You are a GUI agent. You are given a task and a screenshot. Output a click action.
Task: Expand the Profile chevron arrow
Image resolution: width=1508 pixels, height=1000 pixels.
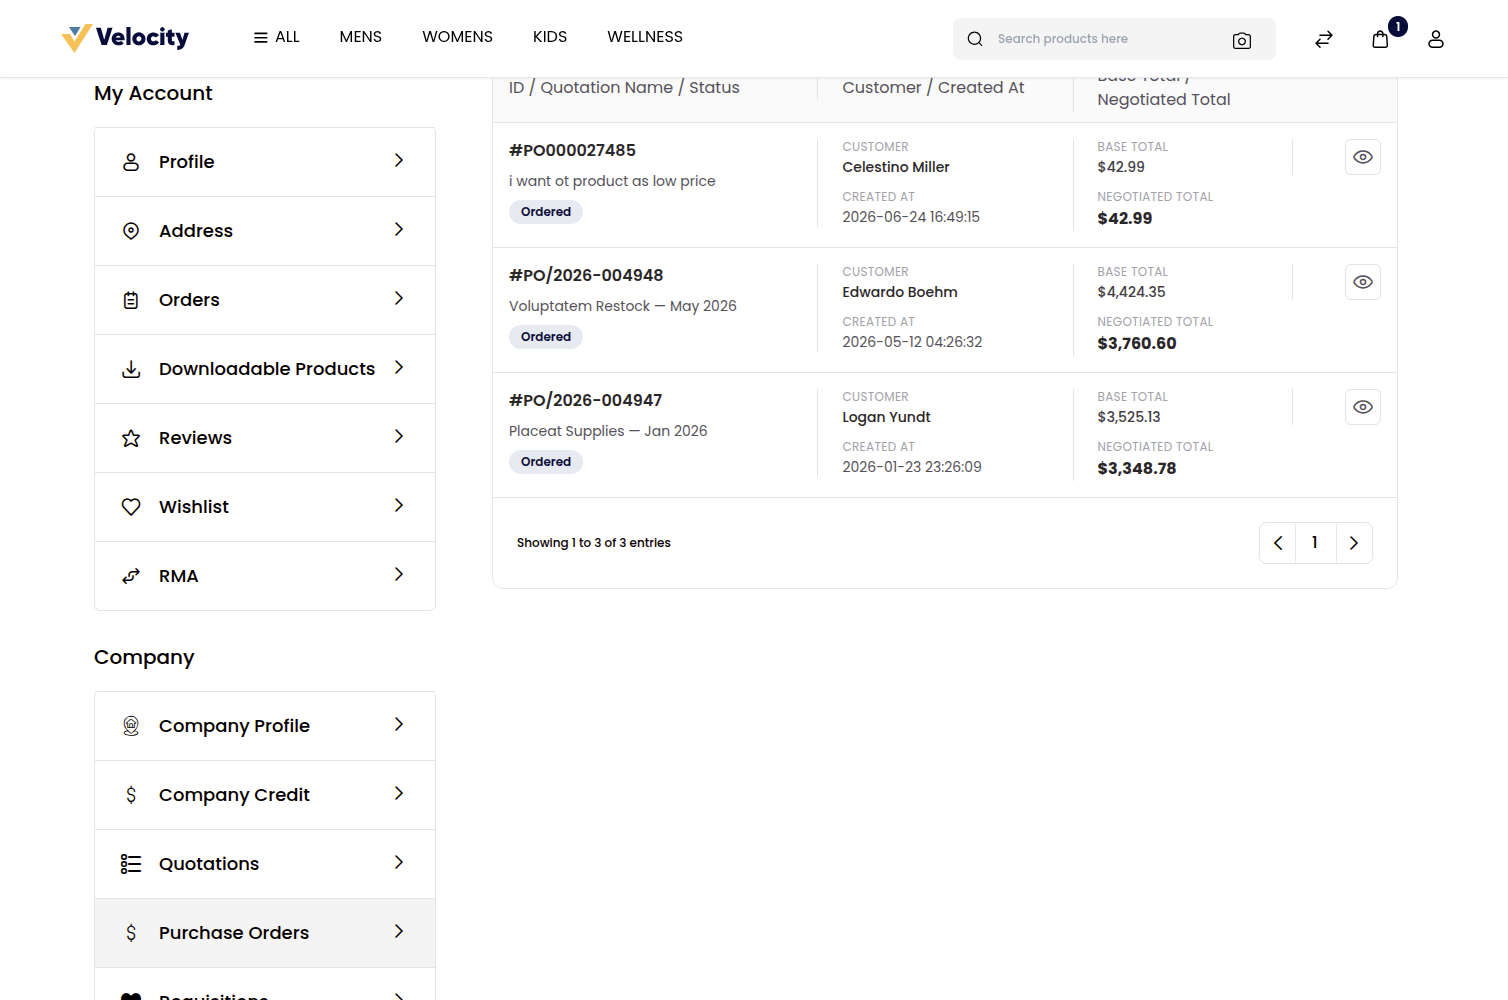click(399, 161)
